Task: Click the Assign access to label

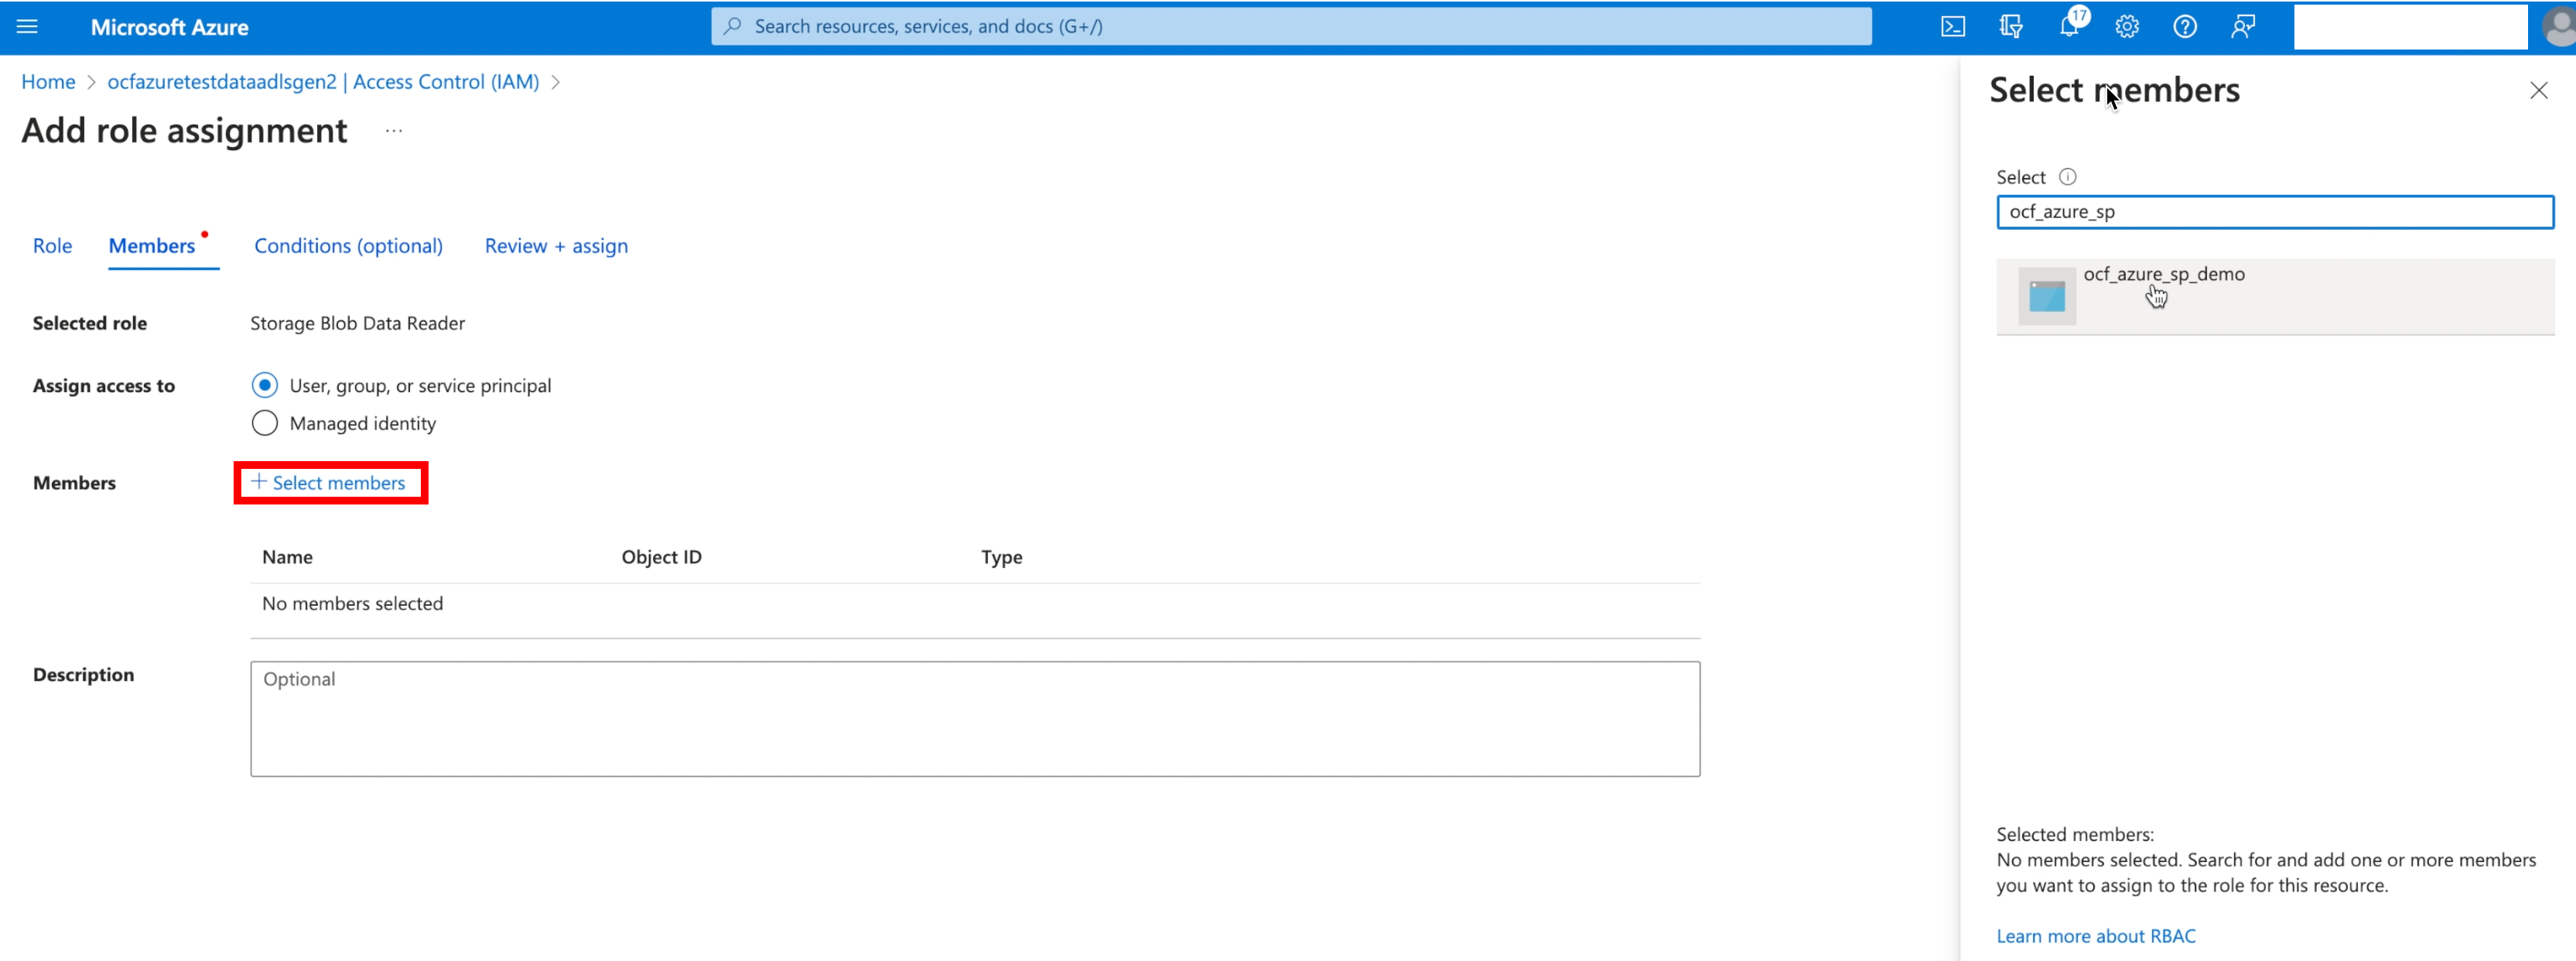Action: click(103, 386)
